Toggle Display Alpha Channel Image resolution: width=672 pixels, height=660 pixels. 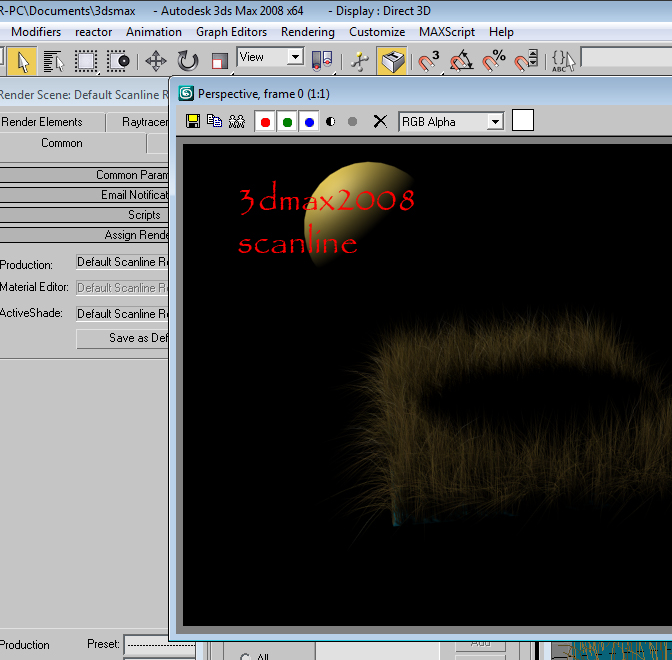[330, 122]
